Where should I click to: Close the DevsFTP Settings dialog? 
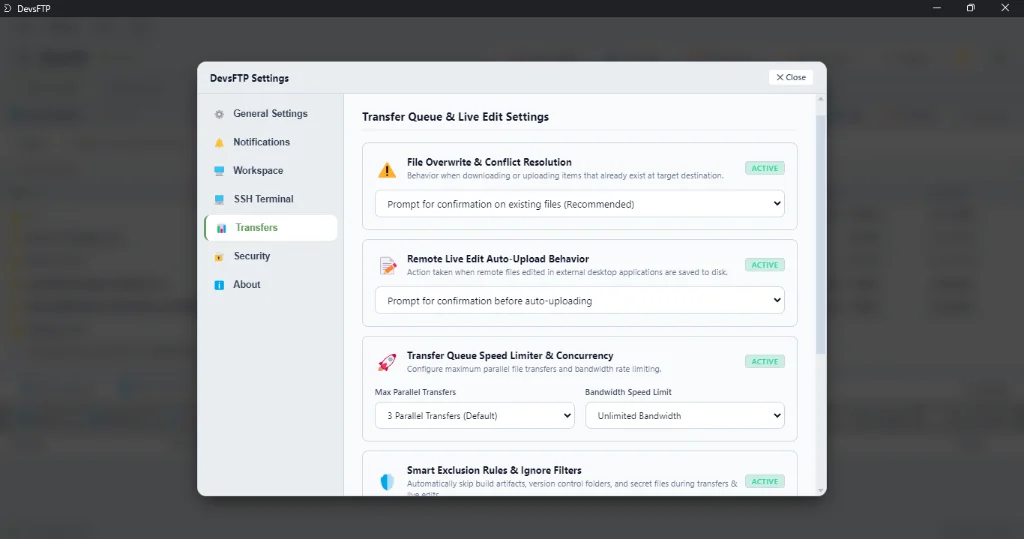point(791,77)
